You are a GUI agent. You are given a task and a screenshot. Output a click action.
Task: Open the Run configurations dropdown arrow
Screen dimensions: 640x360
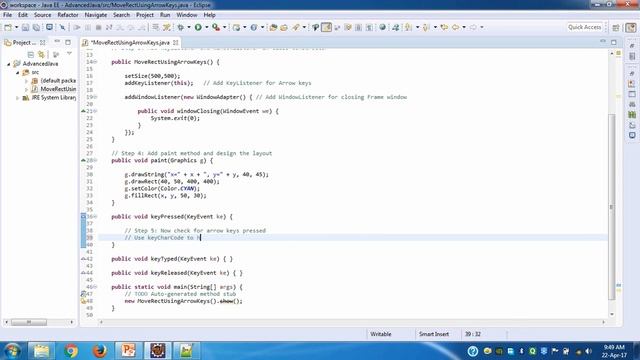pos(207,27)
